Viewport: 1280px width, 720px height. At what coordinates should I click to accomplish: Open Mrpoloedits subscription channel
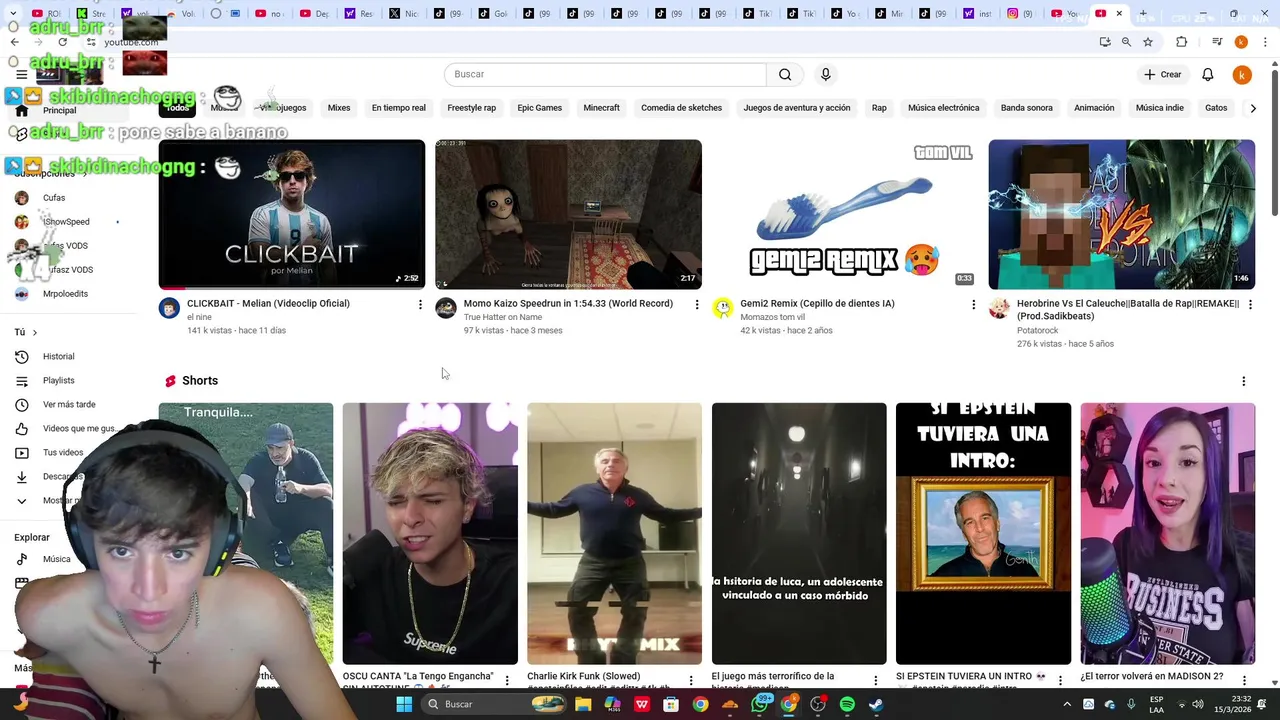(x=65, y=294)
